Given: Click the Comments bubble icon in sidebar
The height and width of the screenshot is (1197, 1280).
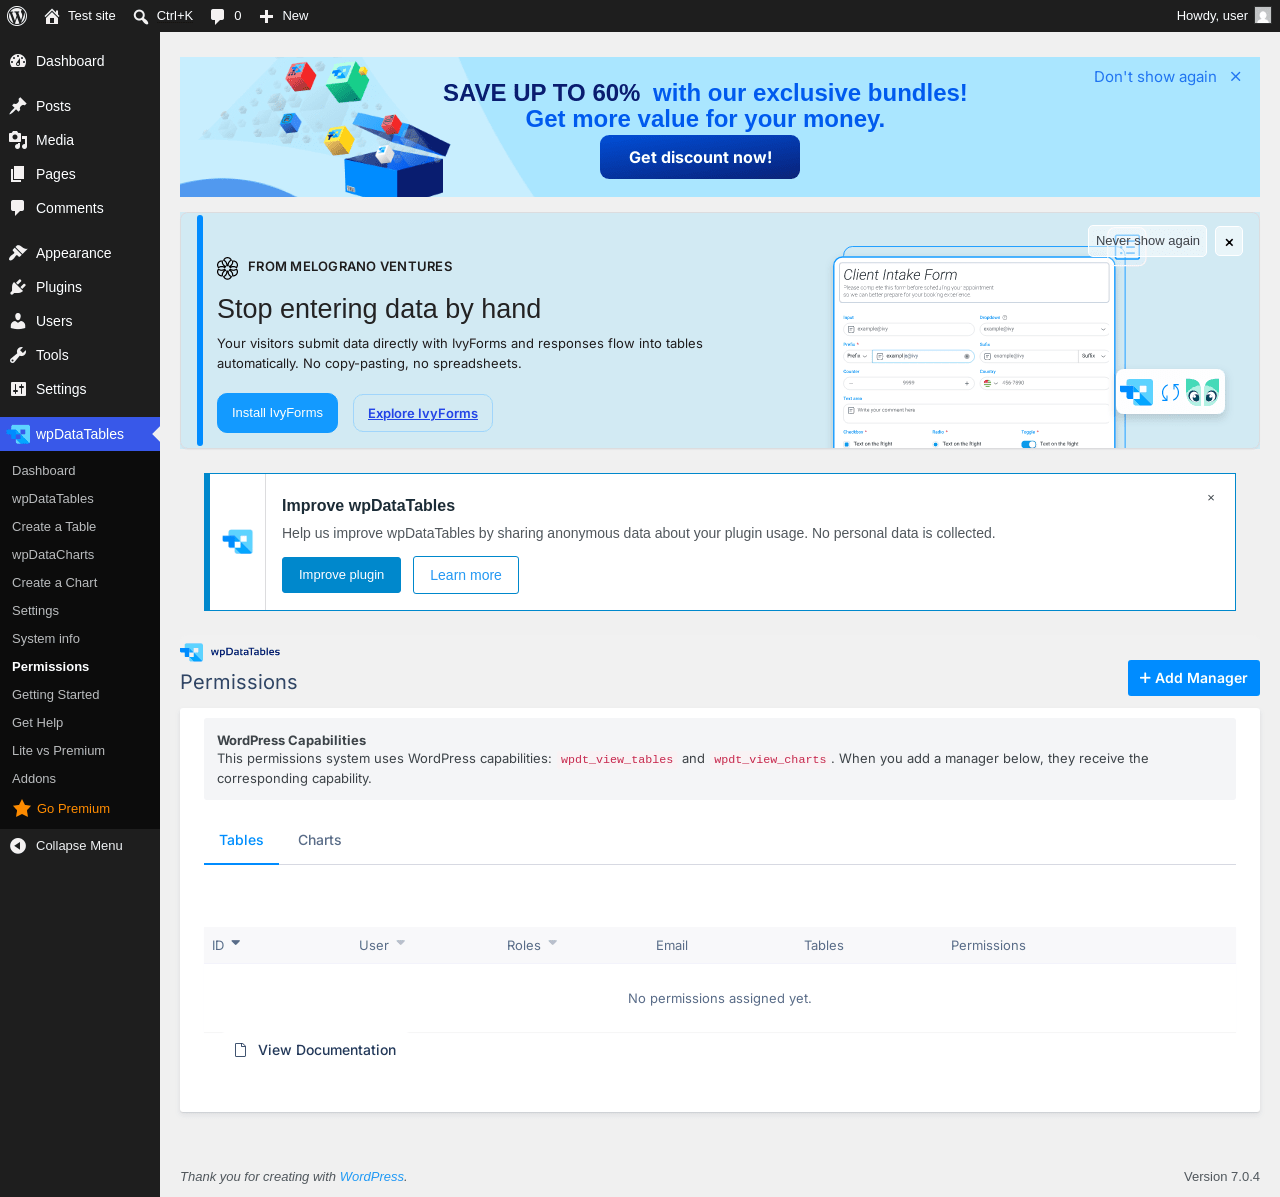Looking at the screenshot, I should [x=18, y=208].
